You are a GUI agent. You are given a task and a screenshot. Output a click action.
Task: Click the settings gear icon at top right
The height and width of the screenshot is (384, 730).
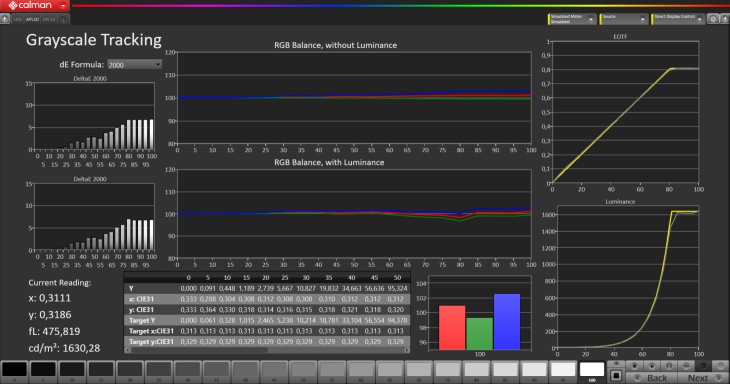(713, 19)
